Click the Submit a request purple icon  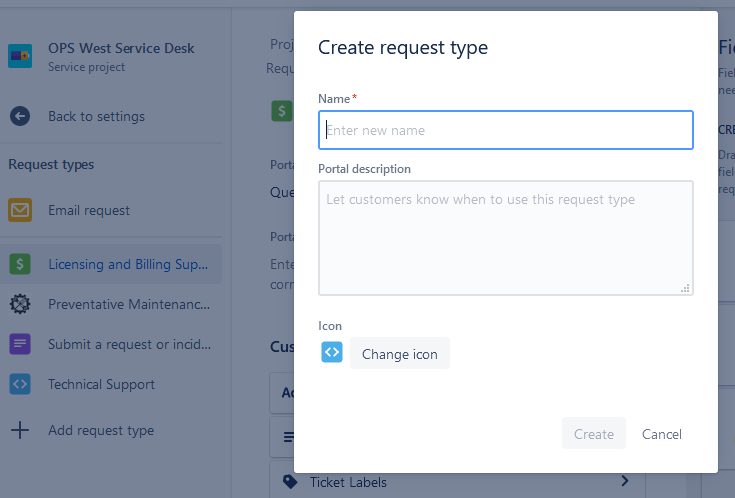click(x=20, y=344)
